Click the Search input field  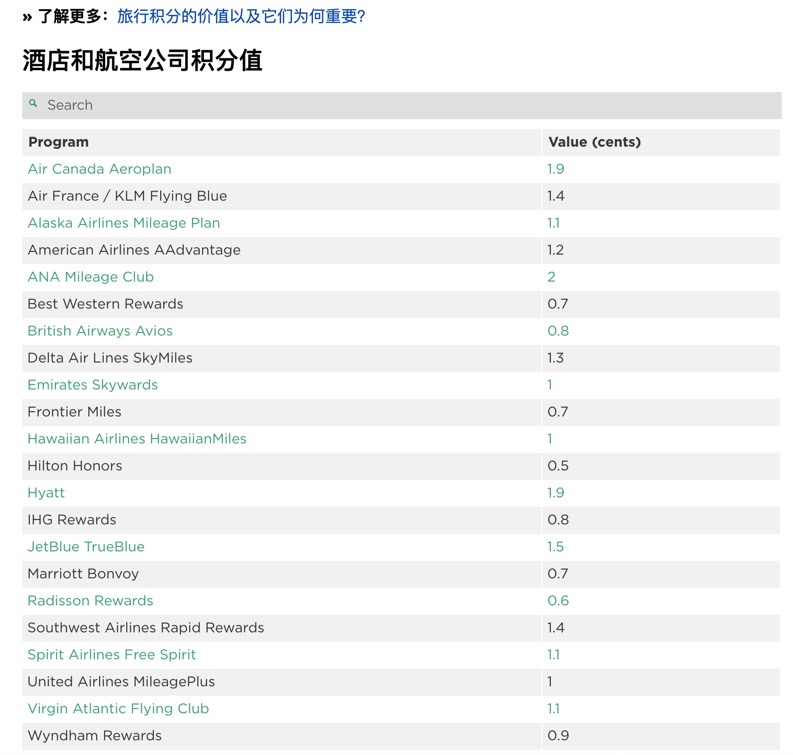point(400,105)
